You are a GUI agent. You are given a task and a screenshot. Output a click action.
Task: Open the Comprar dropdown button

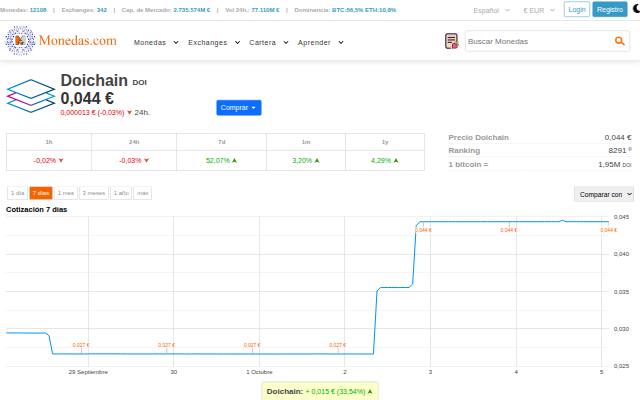[x=239, y=108]
